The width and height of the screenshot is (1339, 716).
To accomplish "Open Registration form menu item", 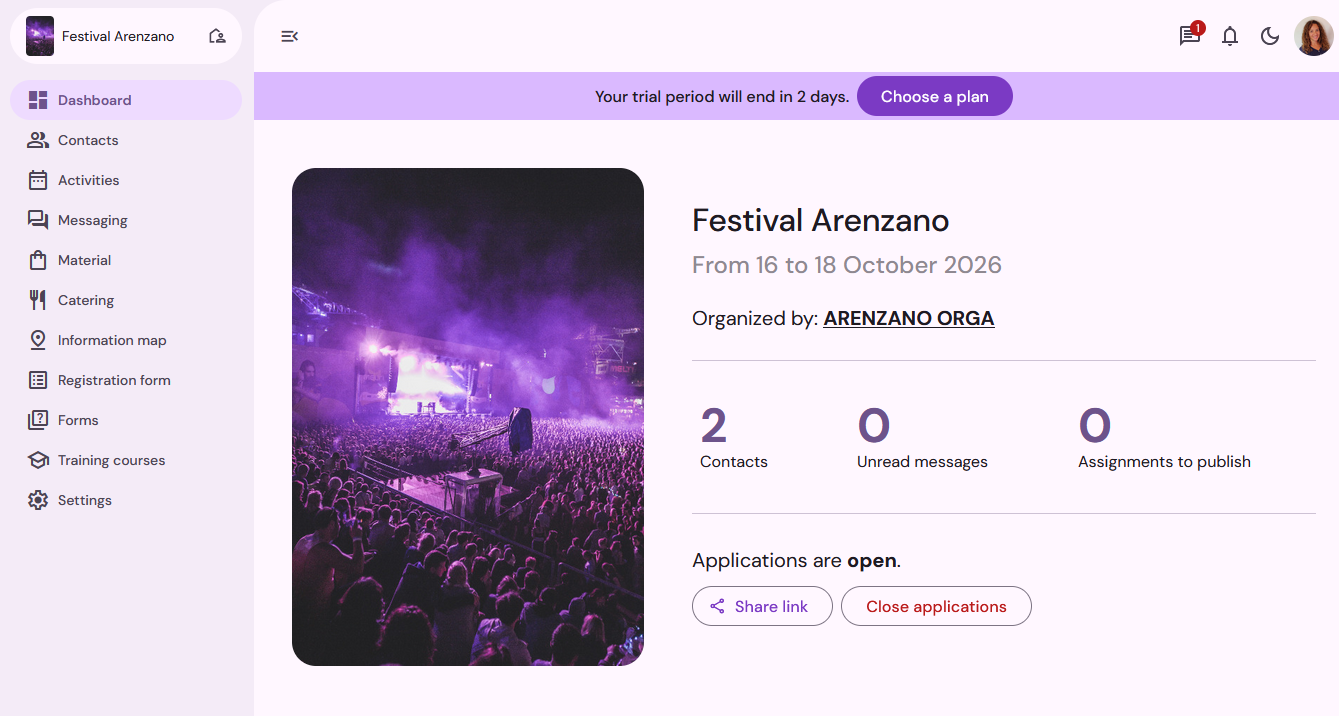I will click(x=114, y=380).
